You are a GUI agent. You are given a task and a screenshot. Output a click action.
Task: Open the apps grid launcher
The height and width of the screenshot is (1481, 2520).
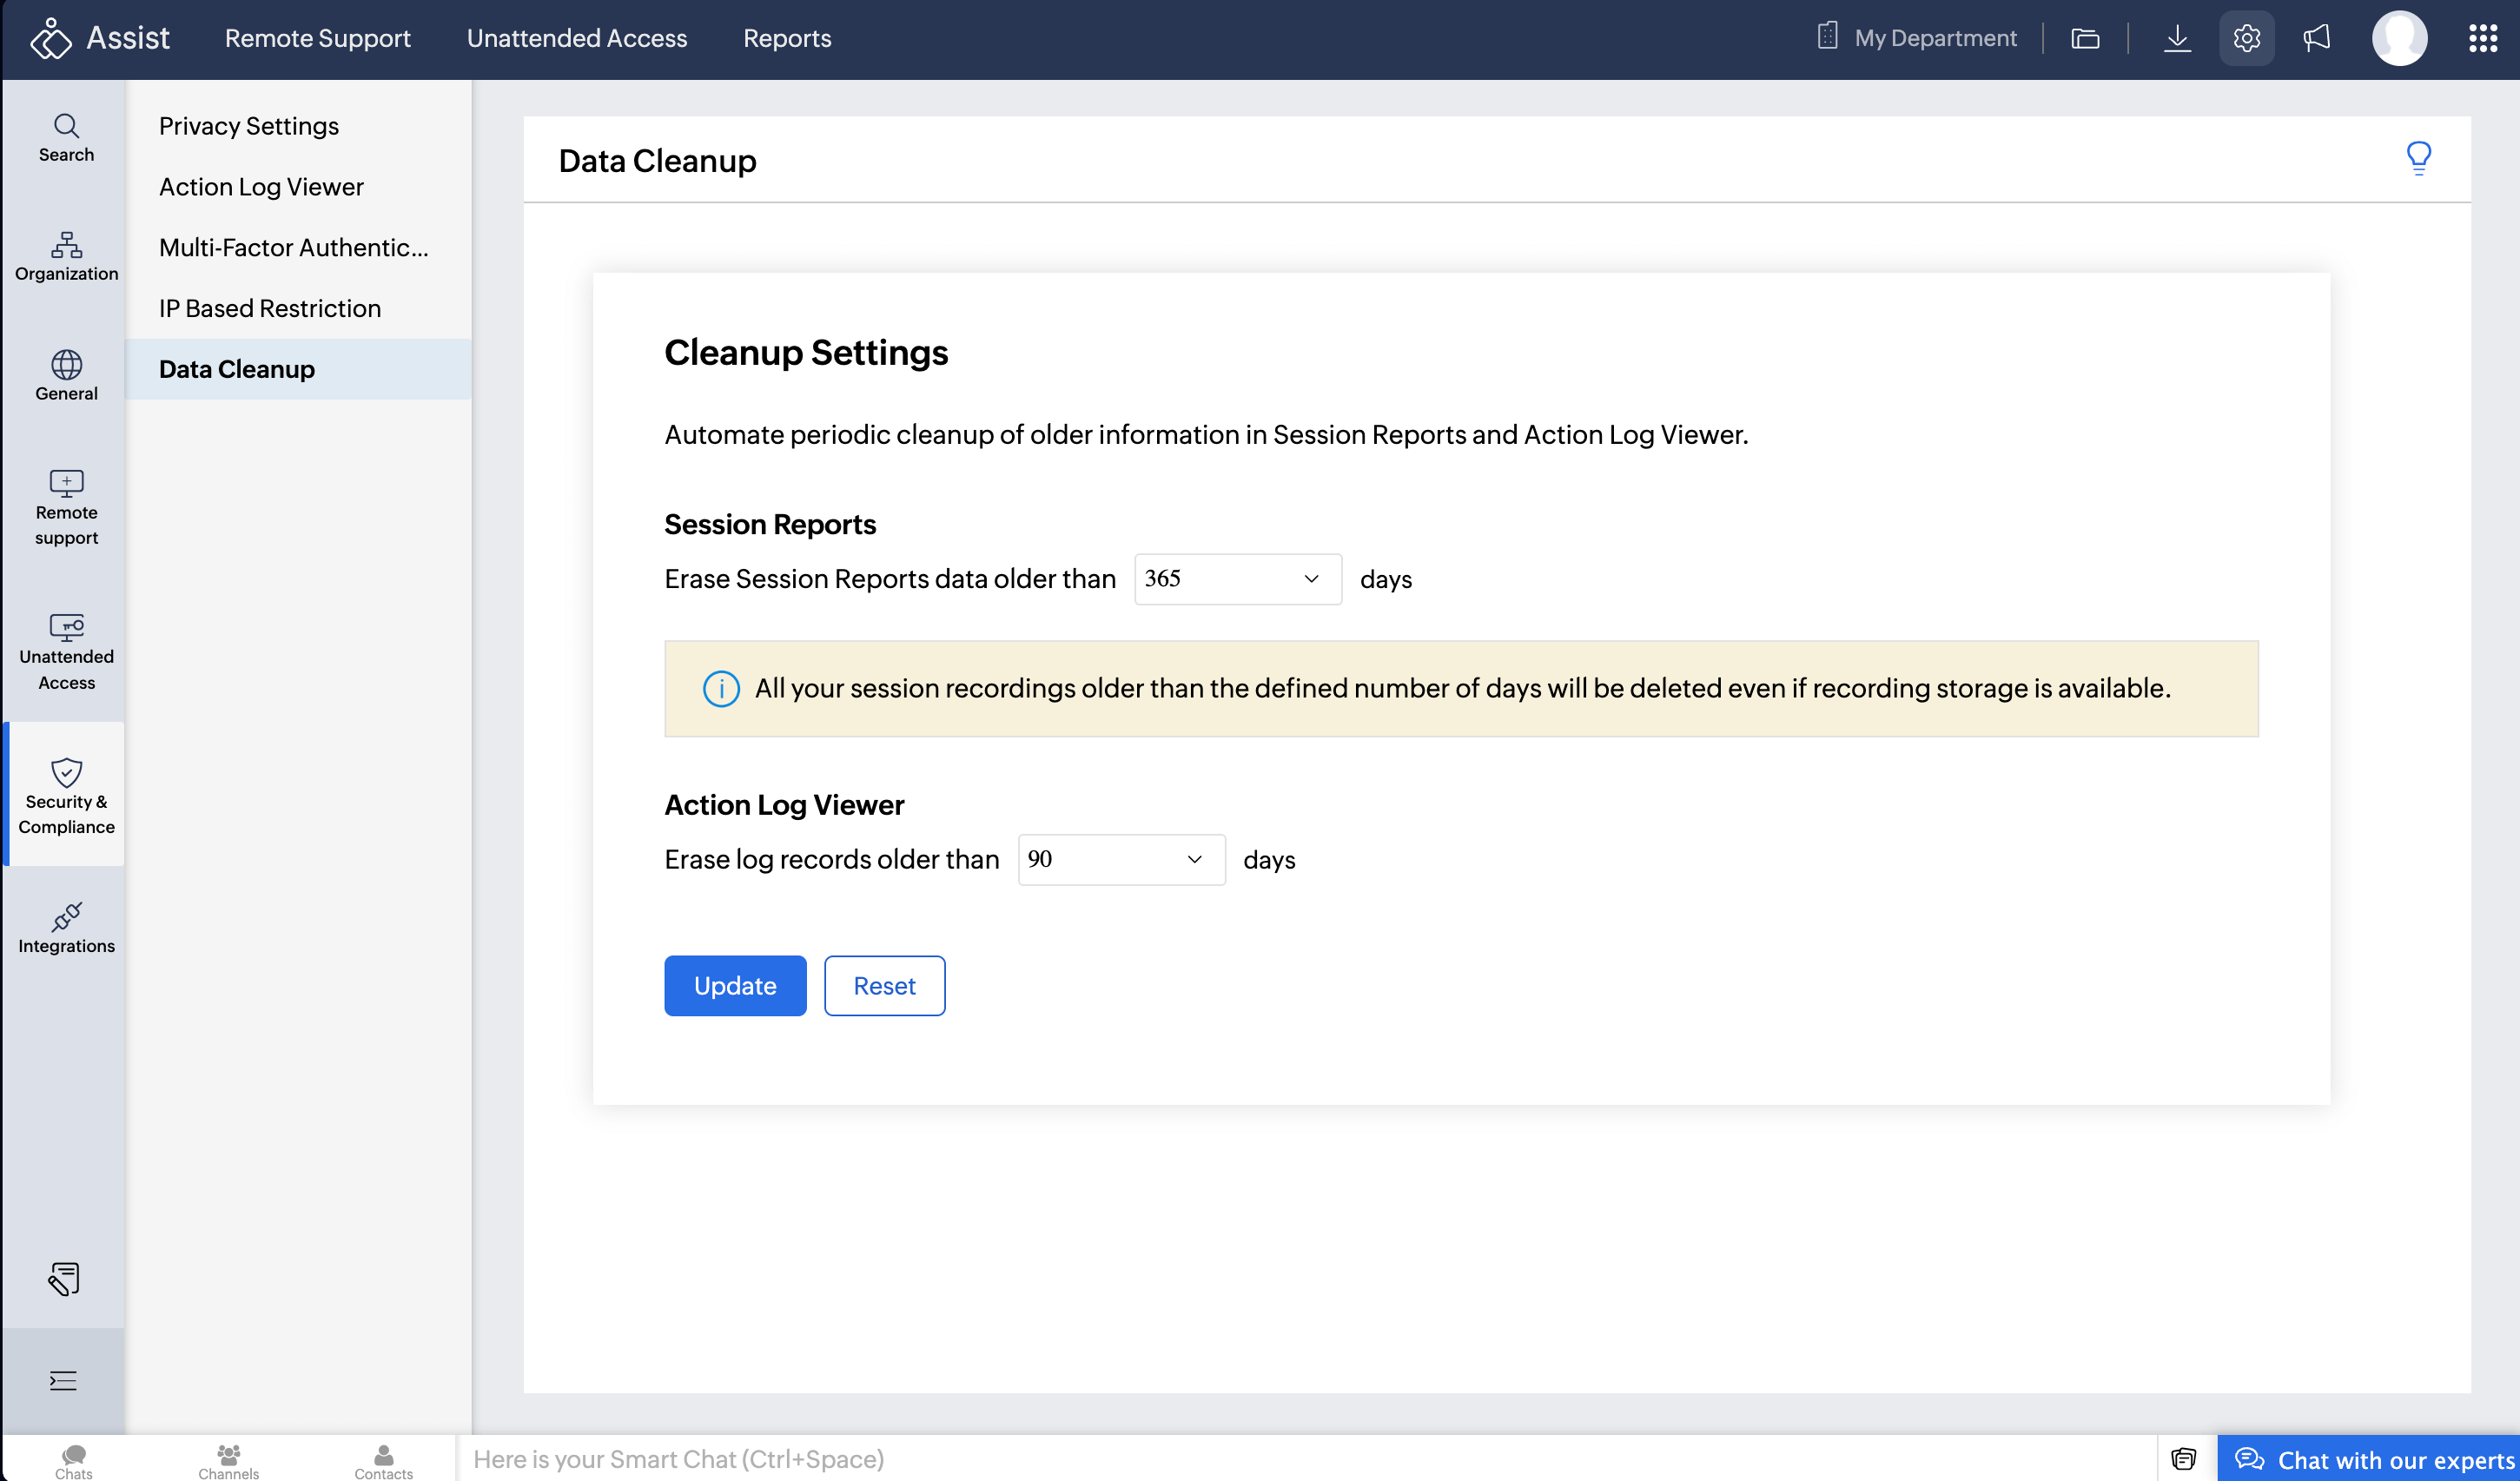coord(2482,38)
